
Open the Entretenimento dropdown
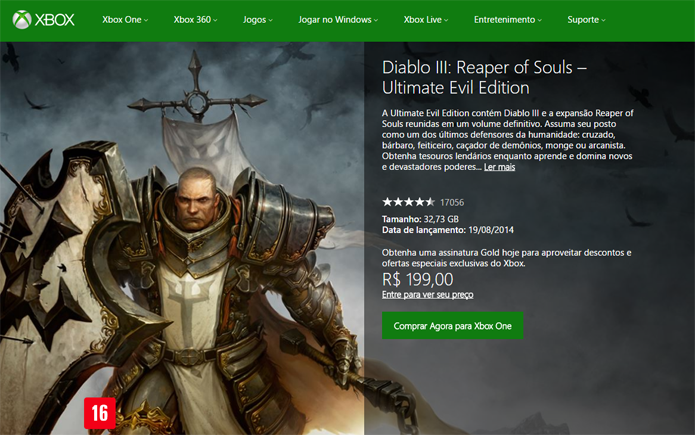coord(508,20)
